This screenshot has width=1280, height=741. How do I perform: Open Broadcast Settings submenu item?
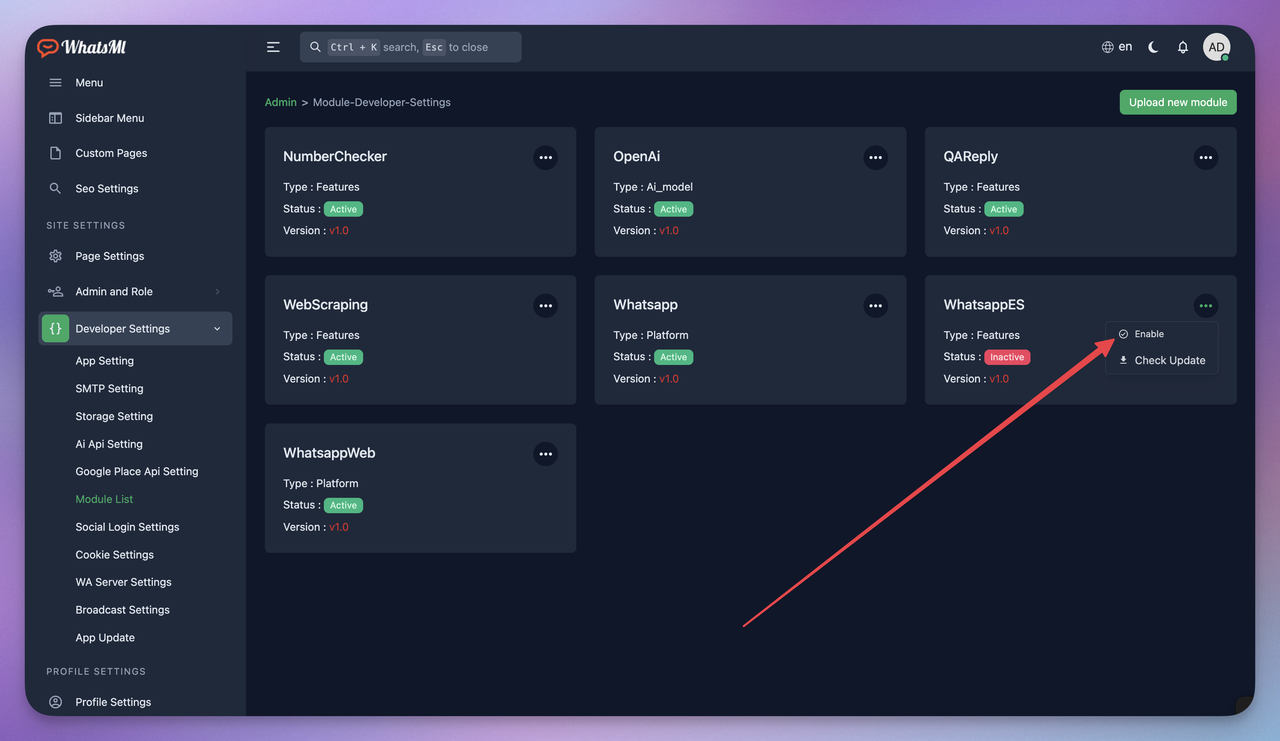pyautogui.click(x=122, y=610)
